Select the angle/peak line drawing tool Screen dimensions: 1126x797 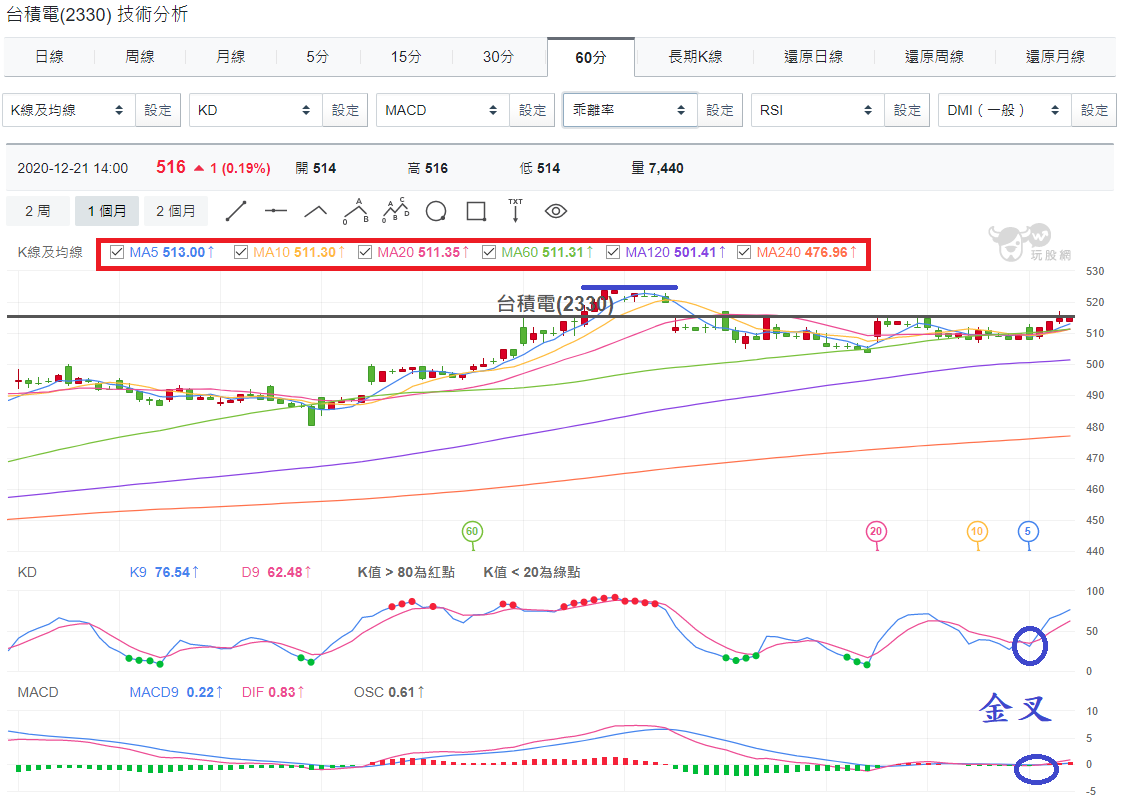[x=315, y=211]
